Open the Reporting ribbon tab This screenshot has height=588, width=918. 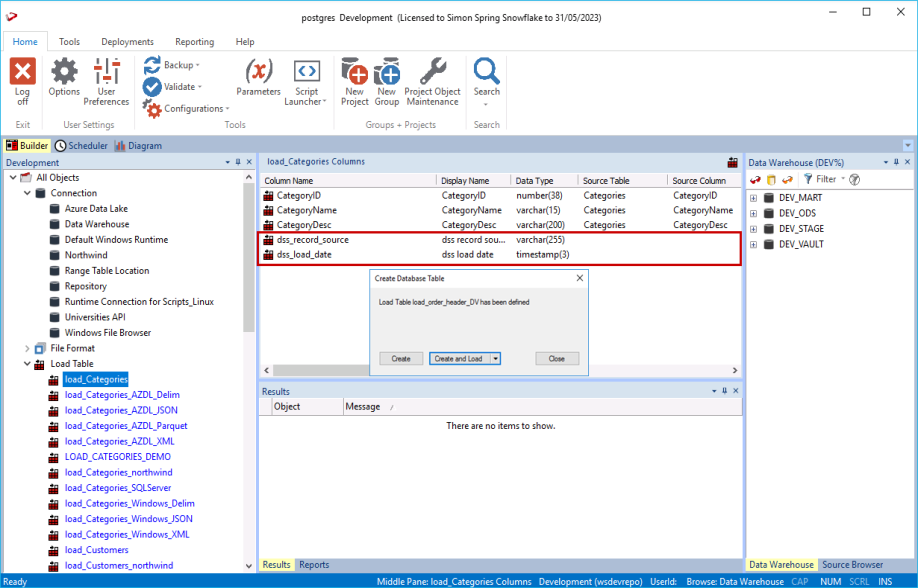coord(194,42)
